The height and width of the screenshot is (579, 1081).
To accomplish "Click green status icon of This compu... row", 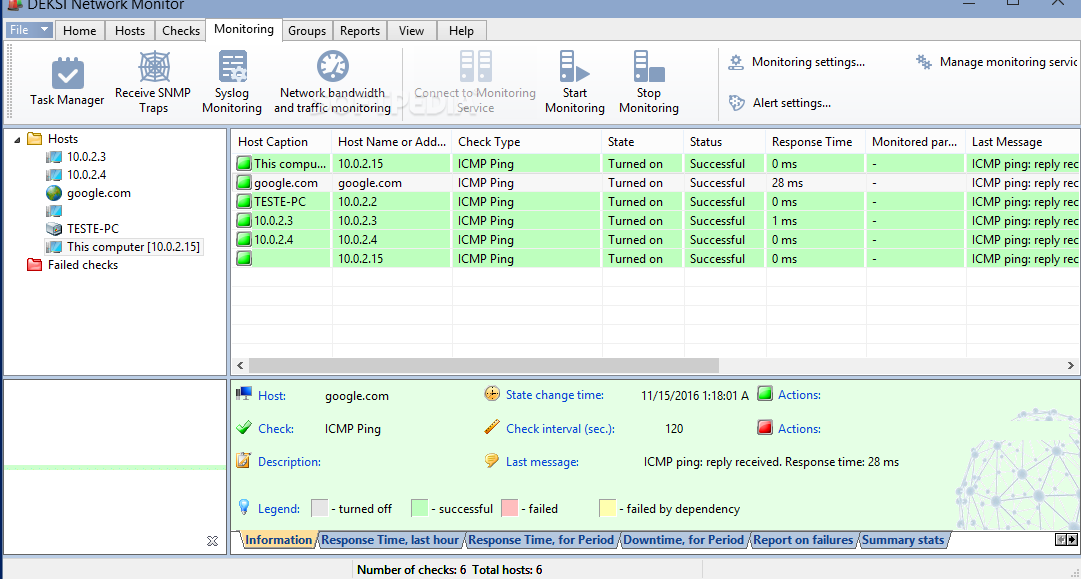I will click(x=244, y=164).
